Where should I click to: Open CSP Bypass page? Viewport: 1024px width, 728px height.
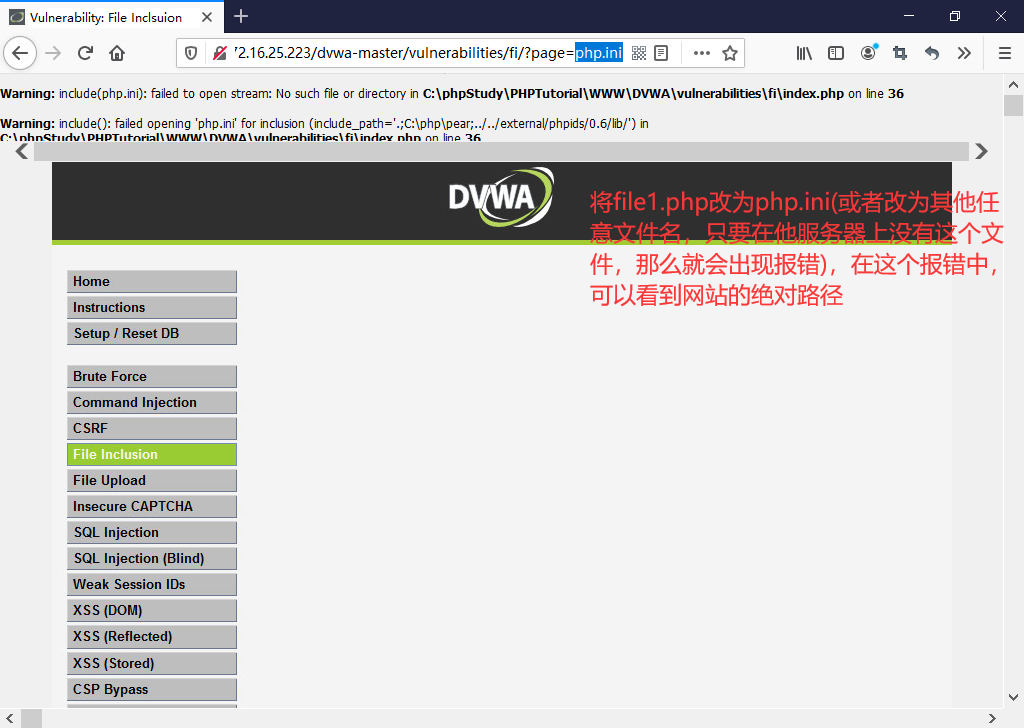pos(152,689)
